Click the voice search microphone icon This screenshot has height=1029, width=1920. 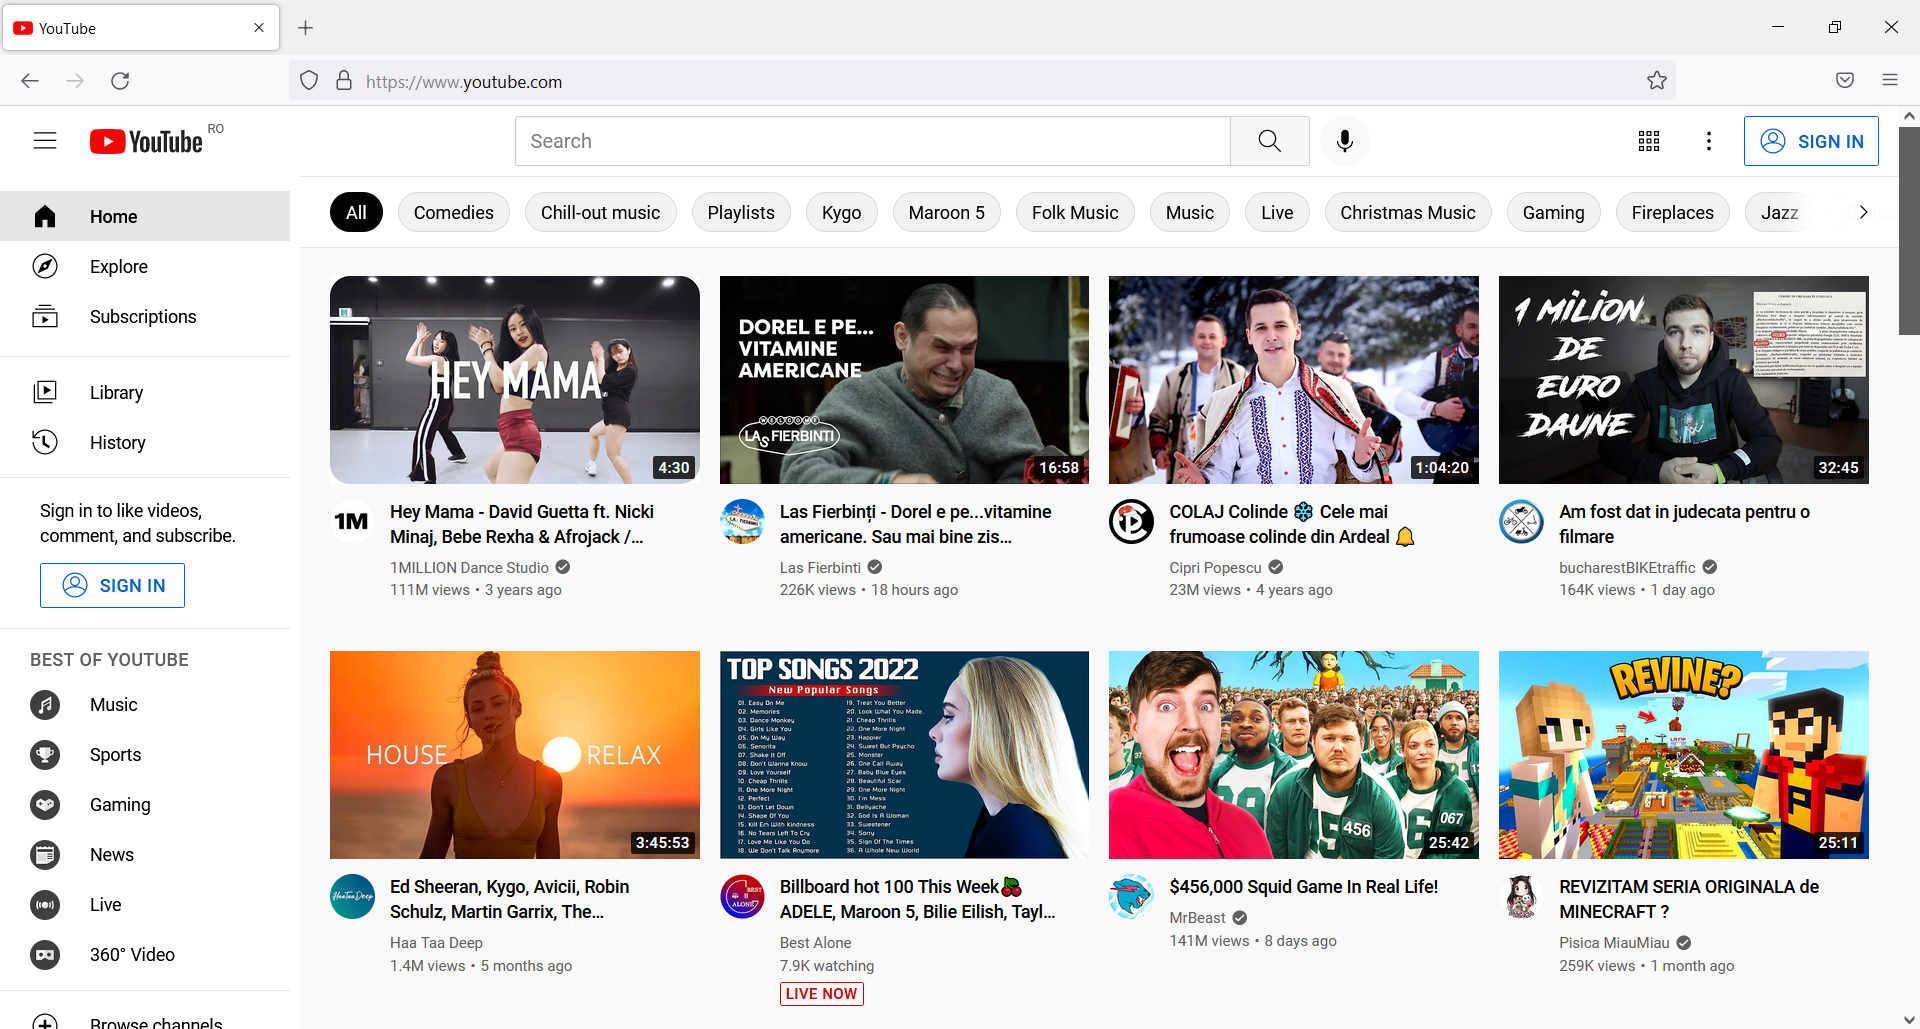tap(1344, 141)
